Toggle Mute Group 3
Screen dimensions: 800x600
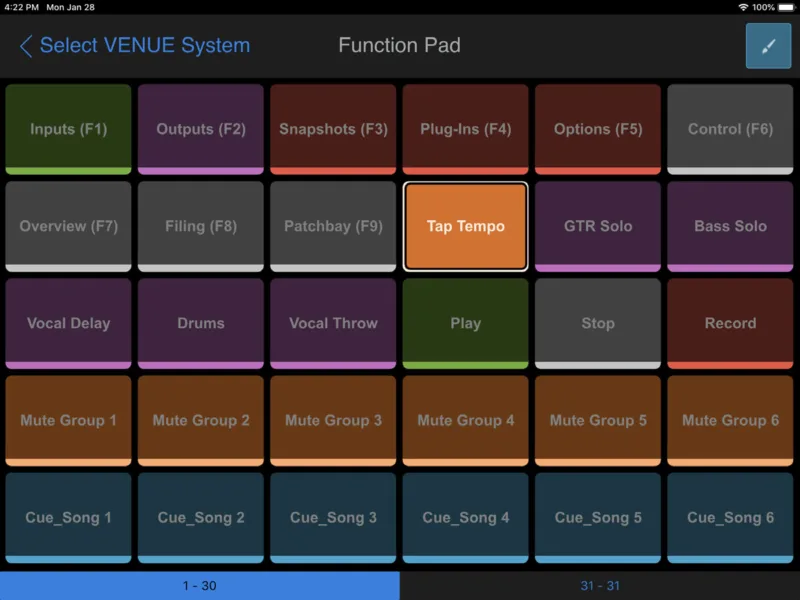point(333,420)
